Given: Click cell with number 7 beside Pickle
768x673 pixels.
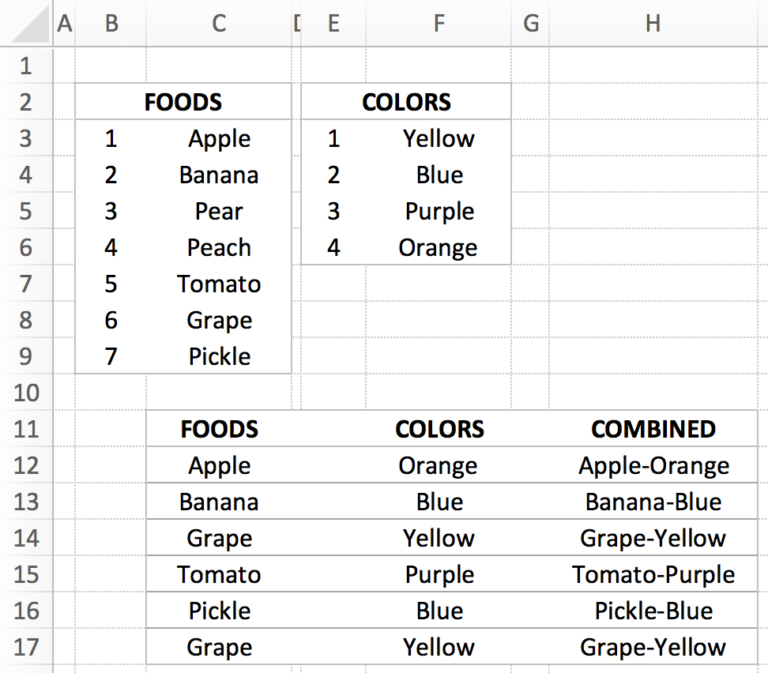Looking at the screenshot, I should click(x=111, y=357).
